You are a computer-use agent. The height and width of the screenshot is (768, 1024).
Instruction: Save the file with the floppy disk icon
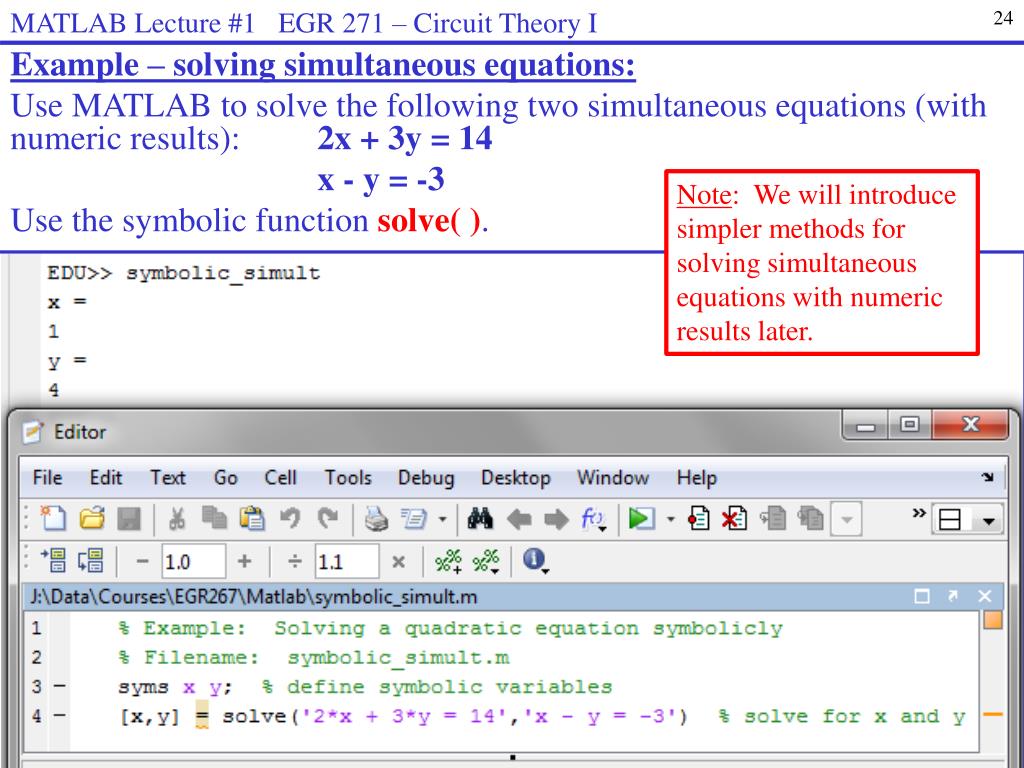[129, 520]
